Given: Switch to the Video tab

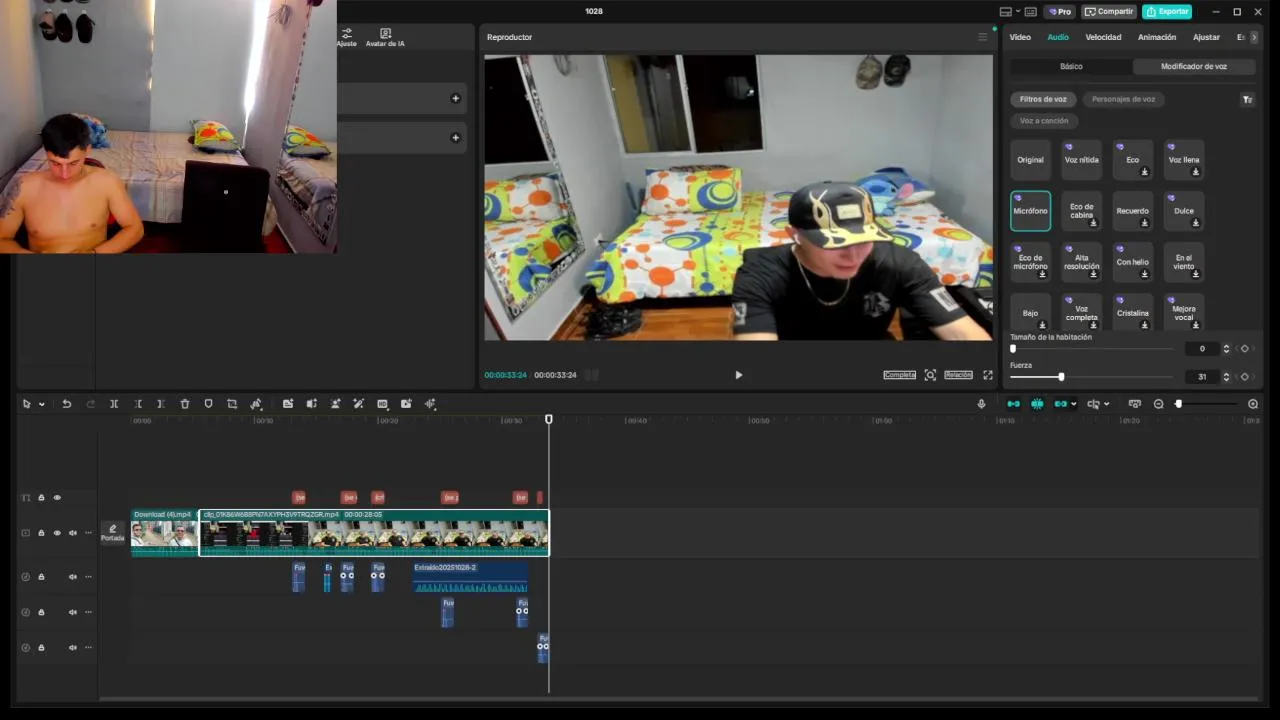Looking at the screenshot, I should pos(1020,37).
